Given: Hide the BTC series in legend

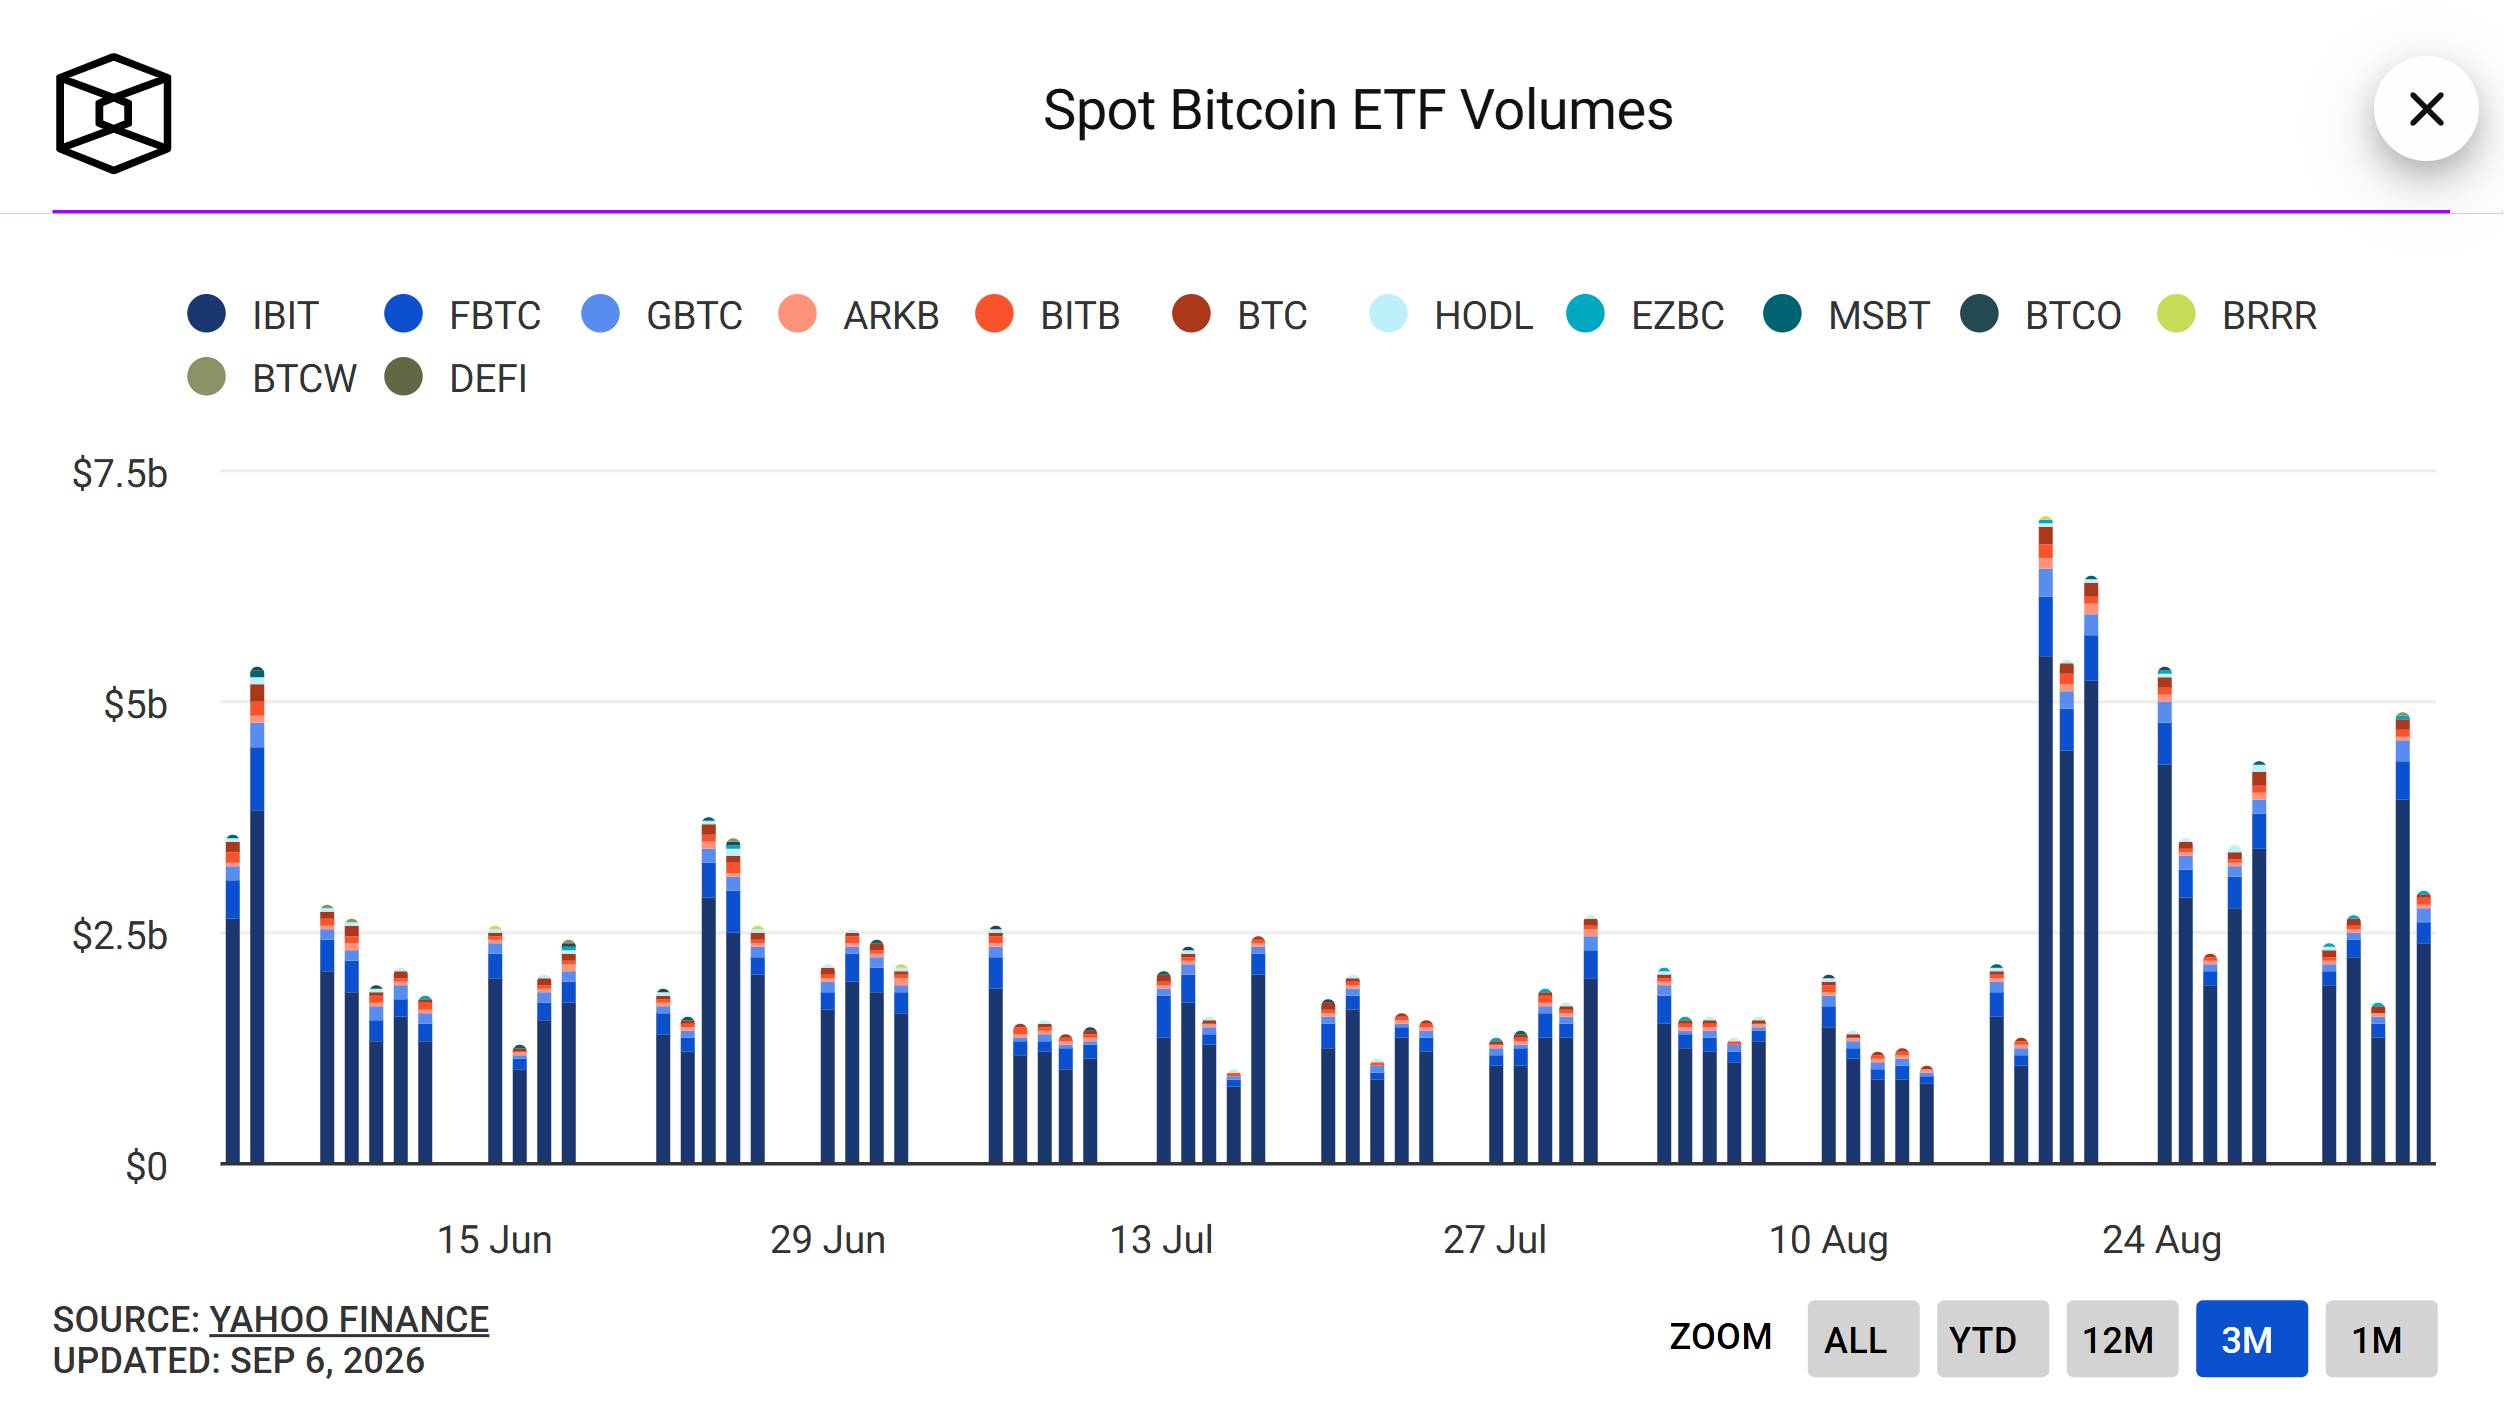Looking at the screenshot, I should point(1239,315).
